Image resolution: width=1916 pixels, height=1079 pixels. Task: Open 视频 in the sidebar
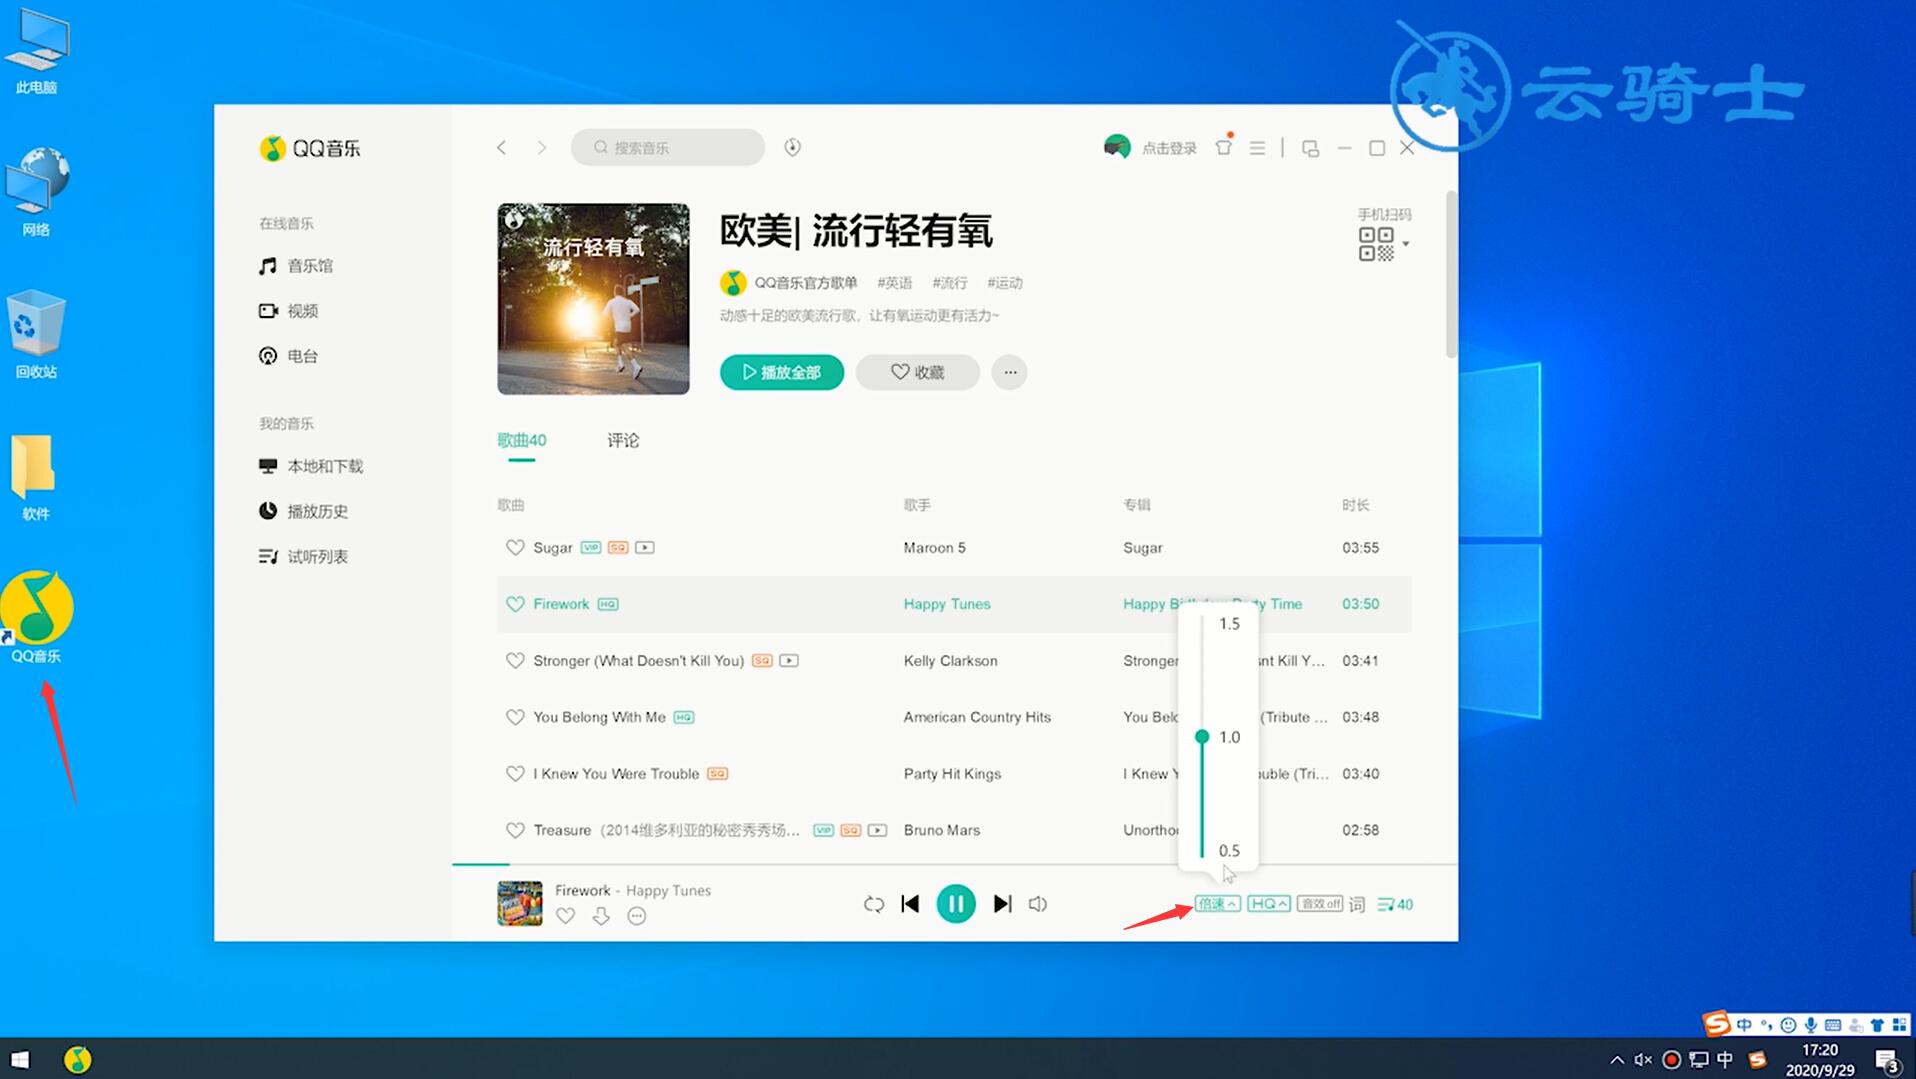pyautogui.click(x=288, y=311)
